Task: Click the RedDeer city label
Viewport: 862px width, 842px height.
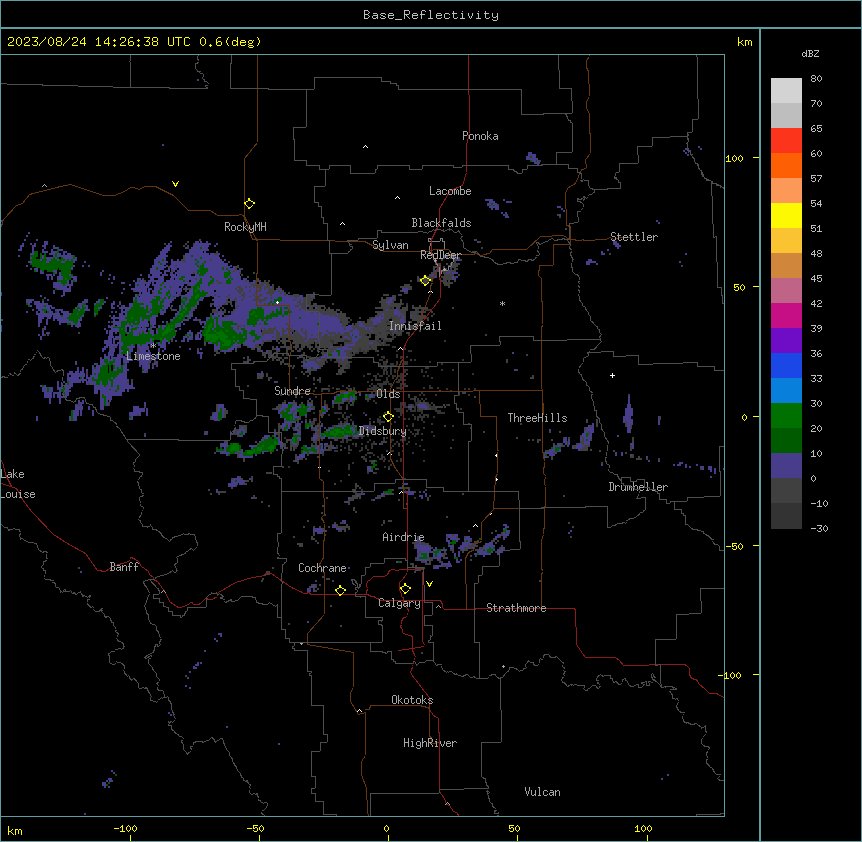Action: tap(440, 255)
